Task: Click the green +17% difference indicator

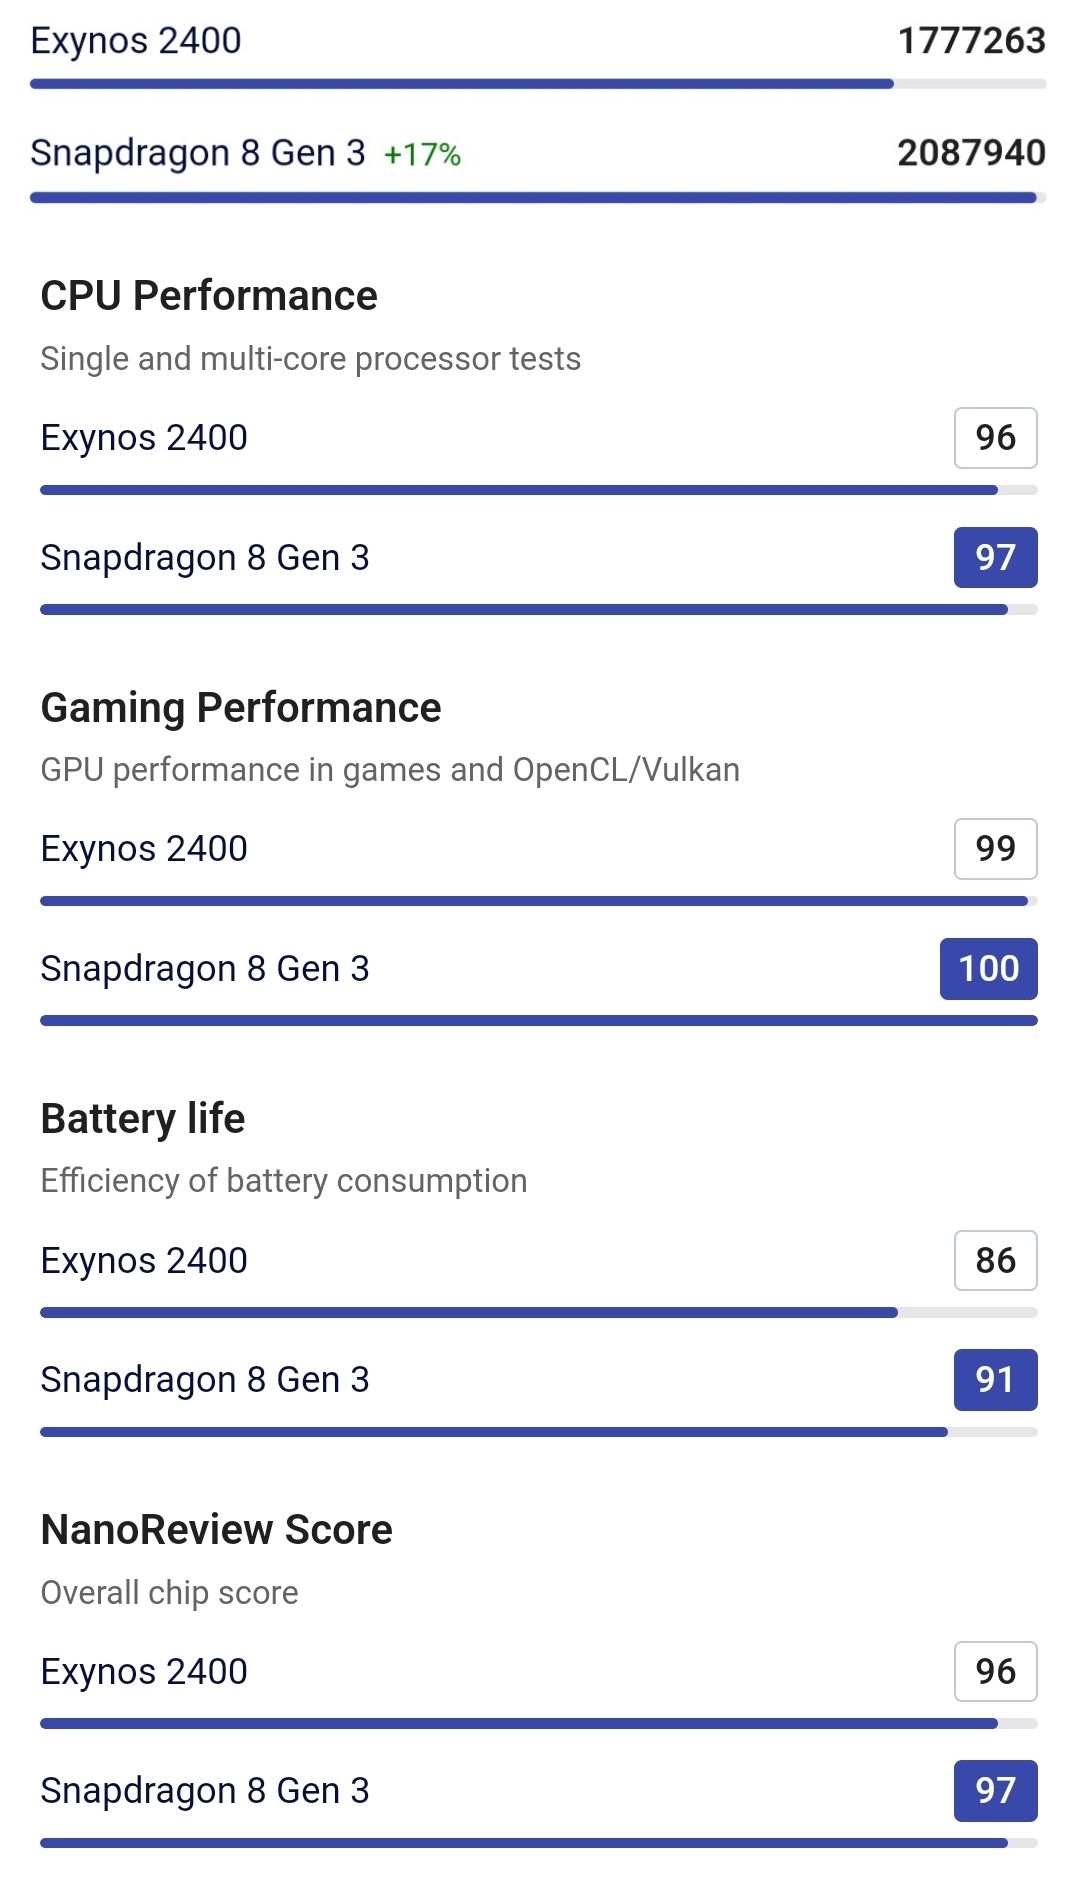Action: [422, 155]
